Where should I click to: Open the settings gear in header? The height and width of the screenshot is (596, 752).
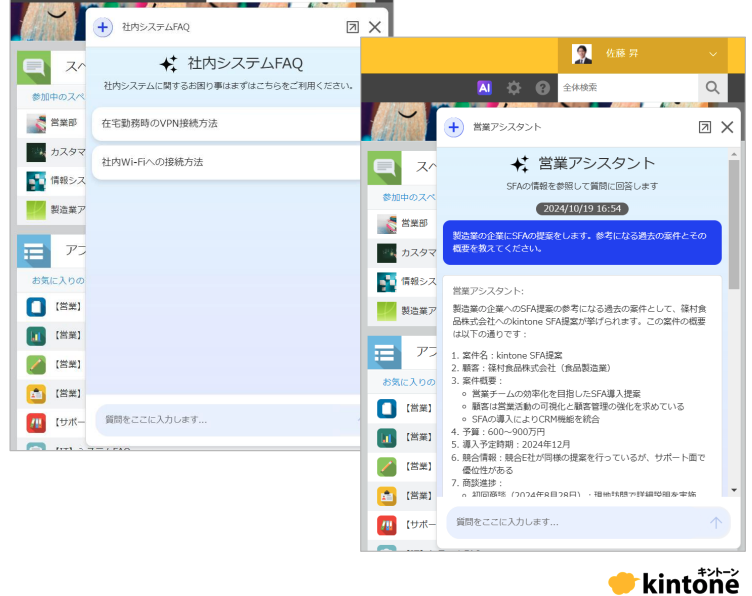pos(514,88)
